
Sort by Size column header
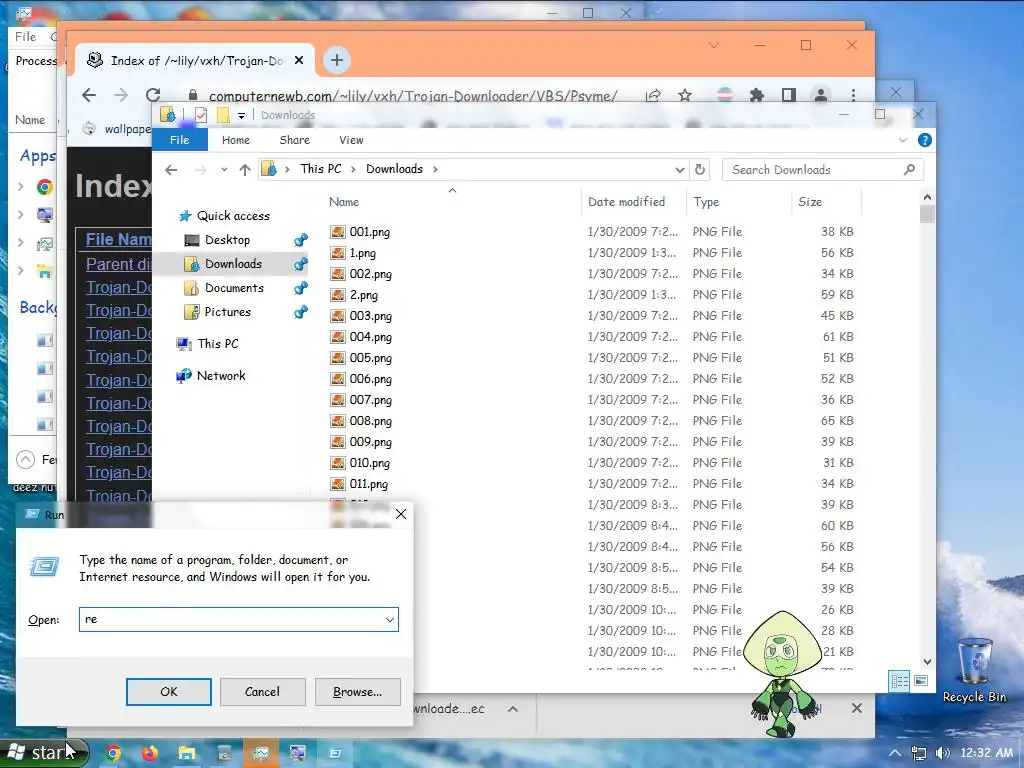click(810, 202)
